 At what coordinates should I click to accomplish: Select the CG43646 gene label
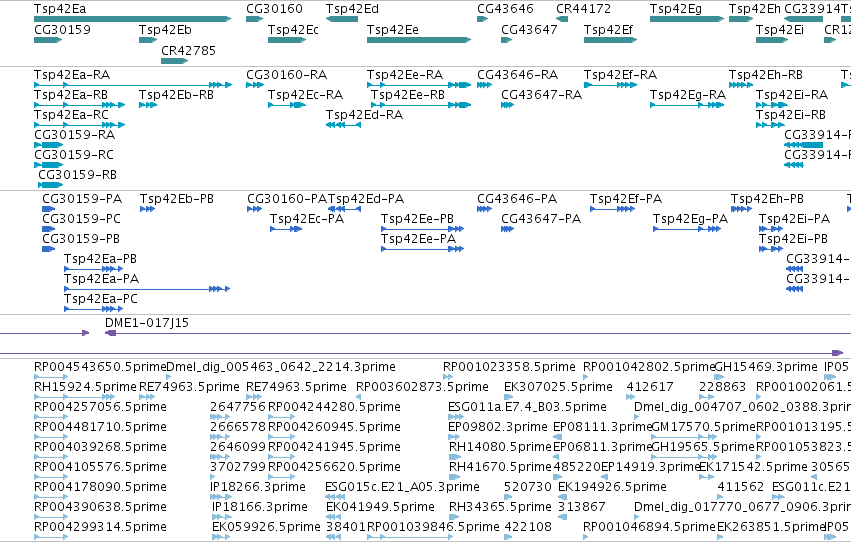505,9
